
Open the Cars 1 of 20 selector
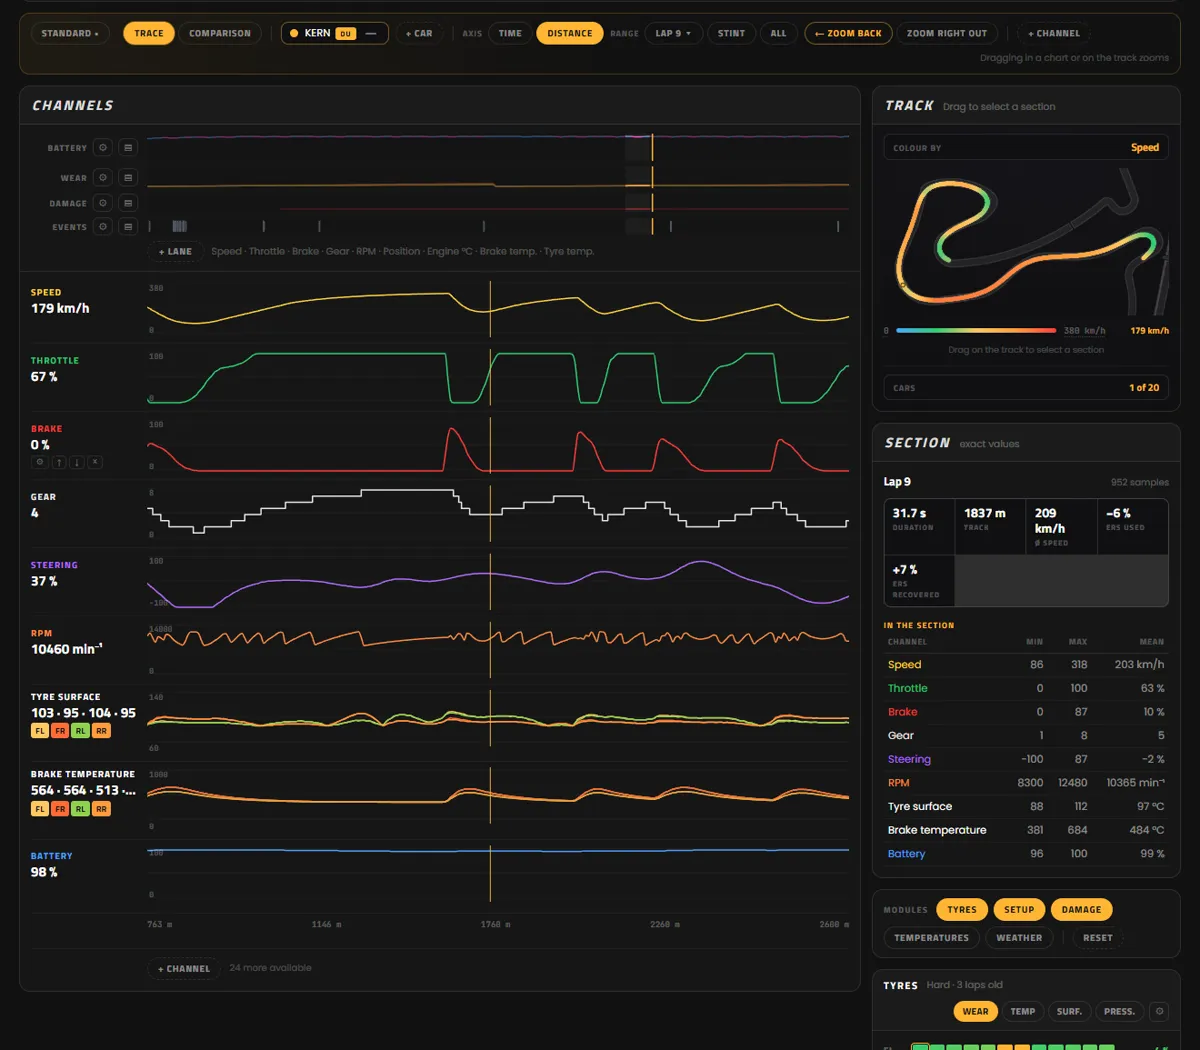pos(1026,387)
